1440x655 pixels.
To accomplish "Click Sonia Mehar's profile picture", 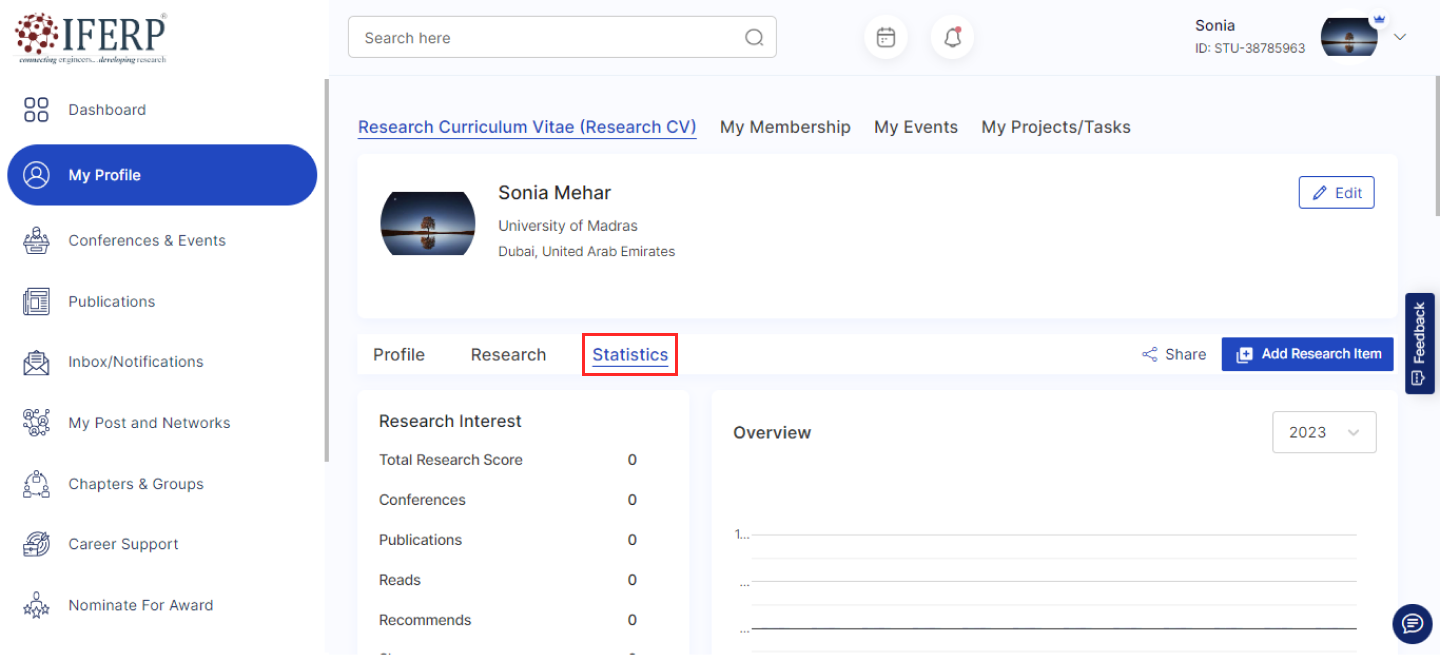I will tap(428, 223).
